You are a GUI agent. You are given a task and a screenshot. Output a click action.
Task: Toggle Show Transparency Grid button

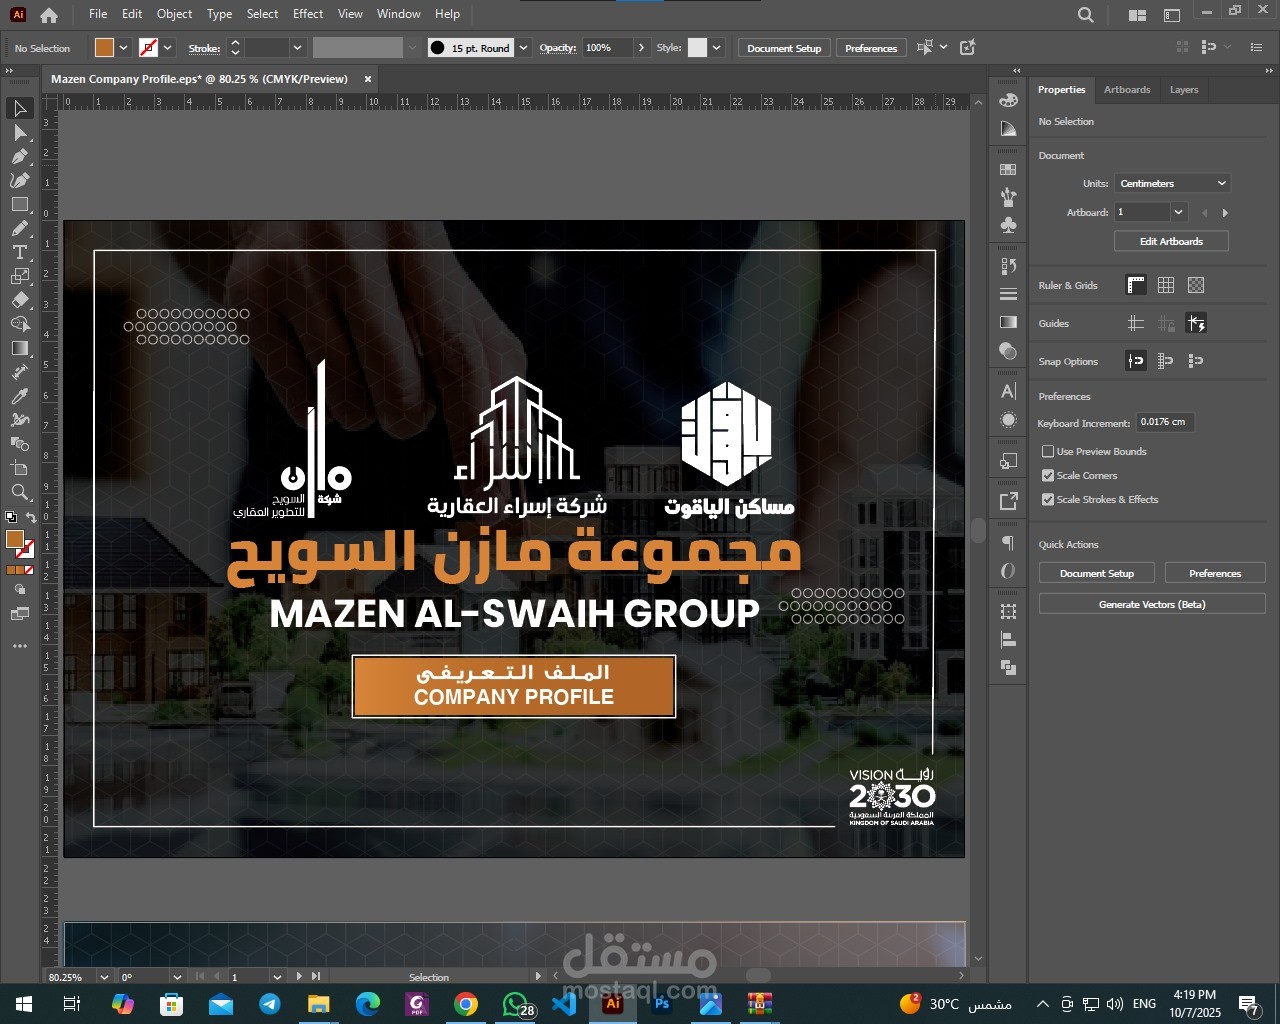coord(1196,285)
